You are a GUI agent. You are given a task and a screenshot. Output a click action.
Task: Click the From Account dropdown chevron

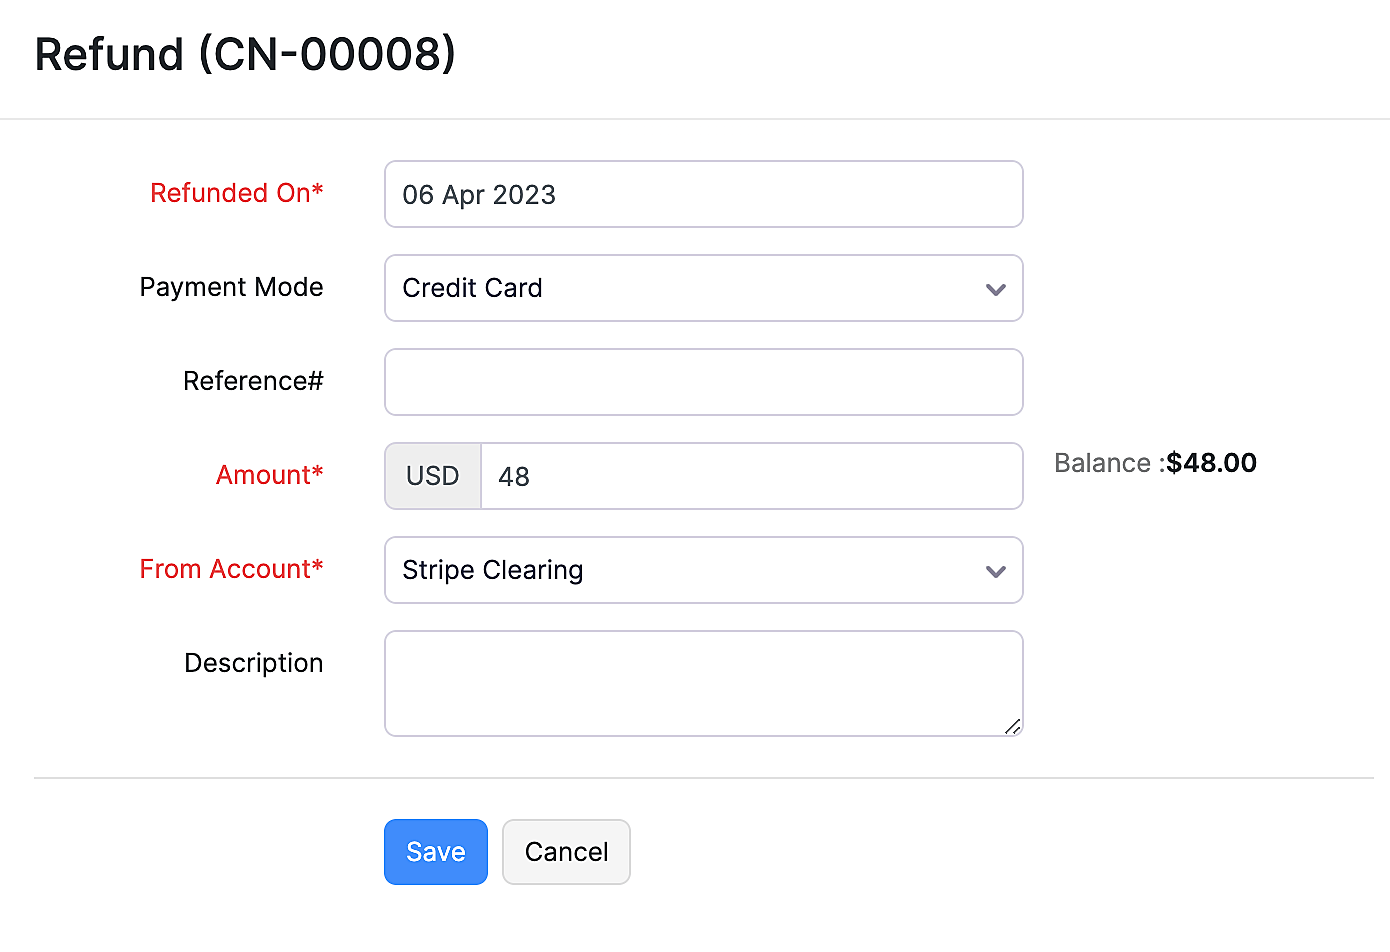[x=996, y=571]
